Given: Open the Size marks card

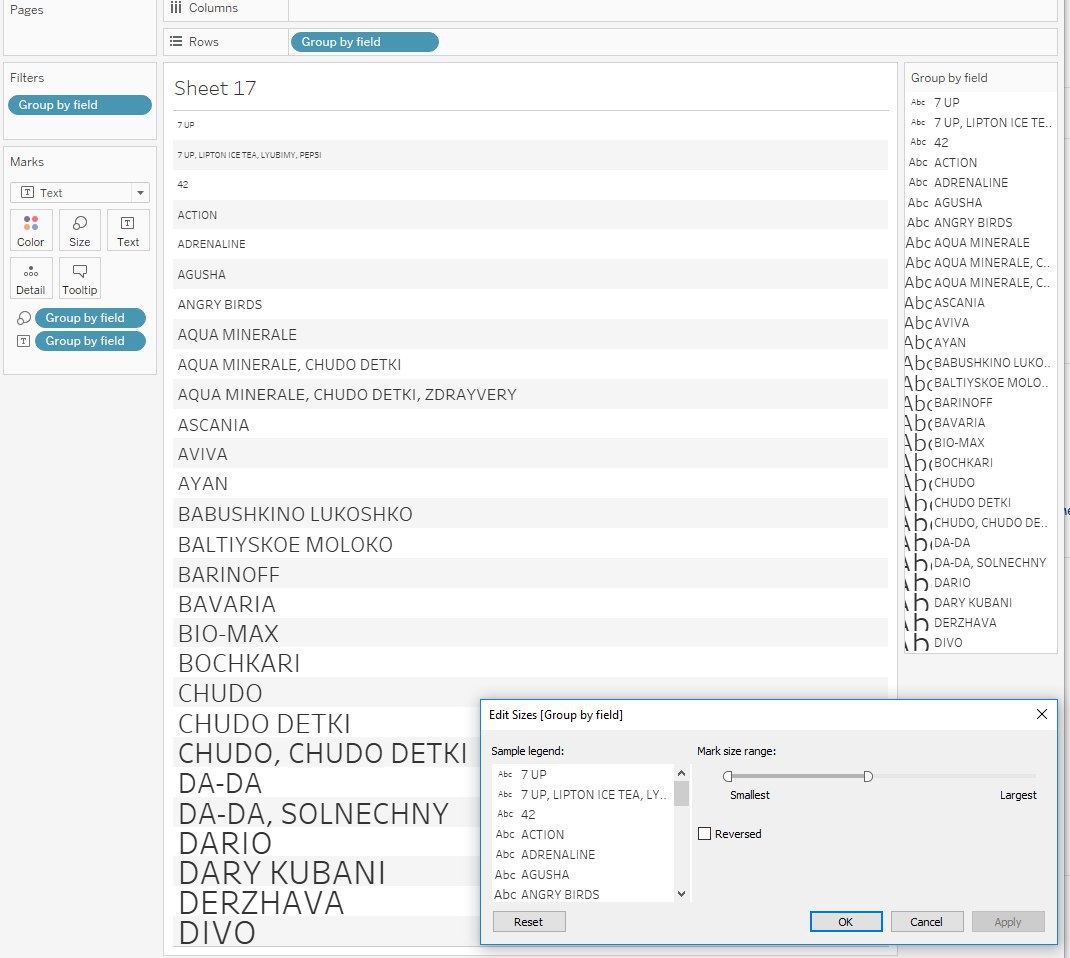Looking at the screenshot, I should coord(80,230).
